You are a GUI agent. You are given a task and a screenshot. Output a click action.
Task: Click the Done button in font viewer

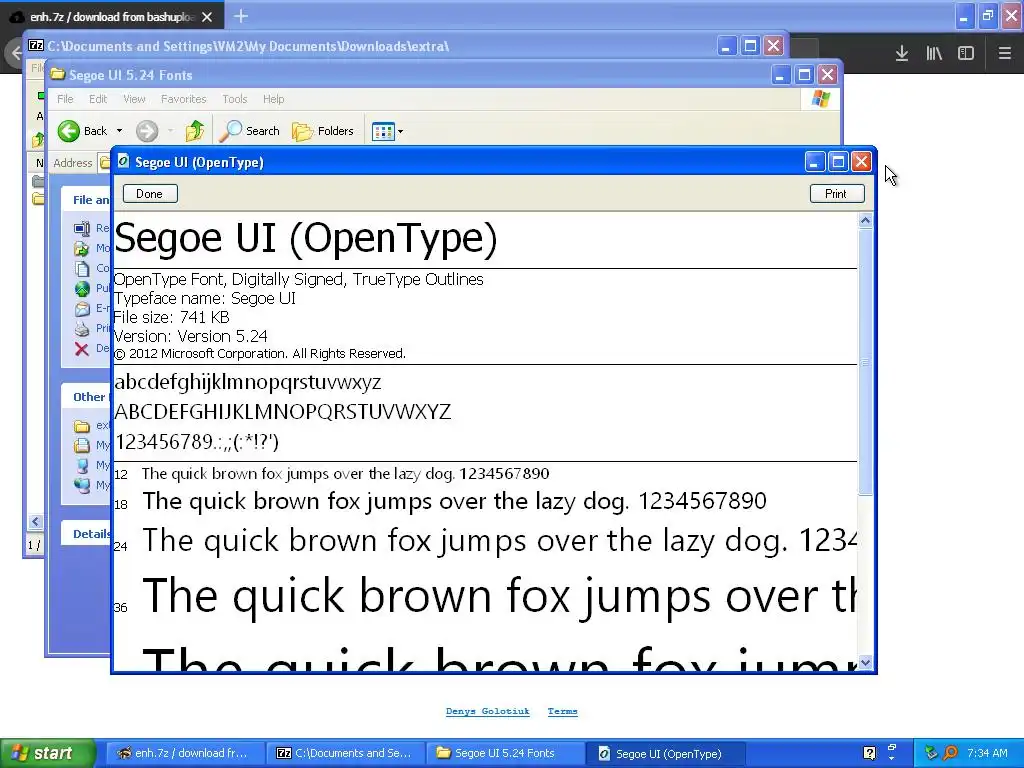tap(150, 194)
